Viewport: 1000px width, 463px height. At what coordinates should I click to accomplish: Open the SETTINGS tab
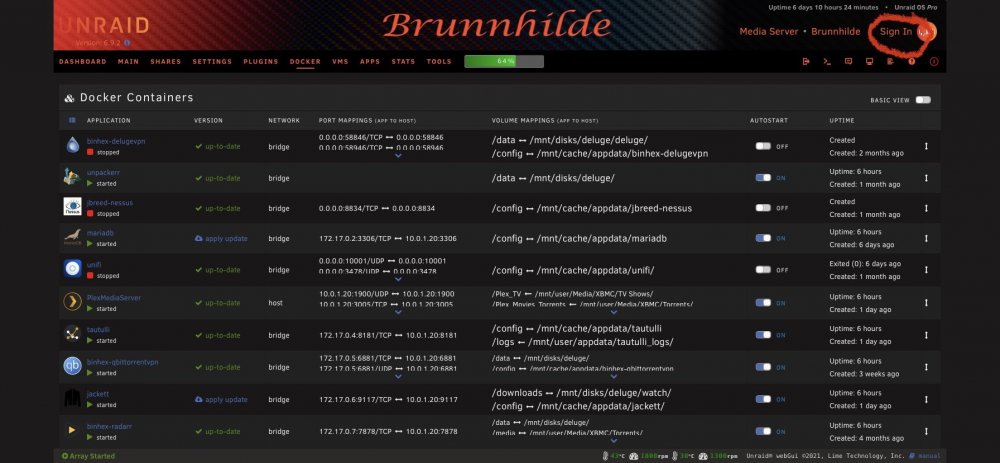coord(212,62)
